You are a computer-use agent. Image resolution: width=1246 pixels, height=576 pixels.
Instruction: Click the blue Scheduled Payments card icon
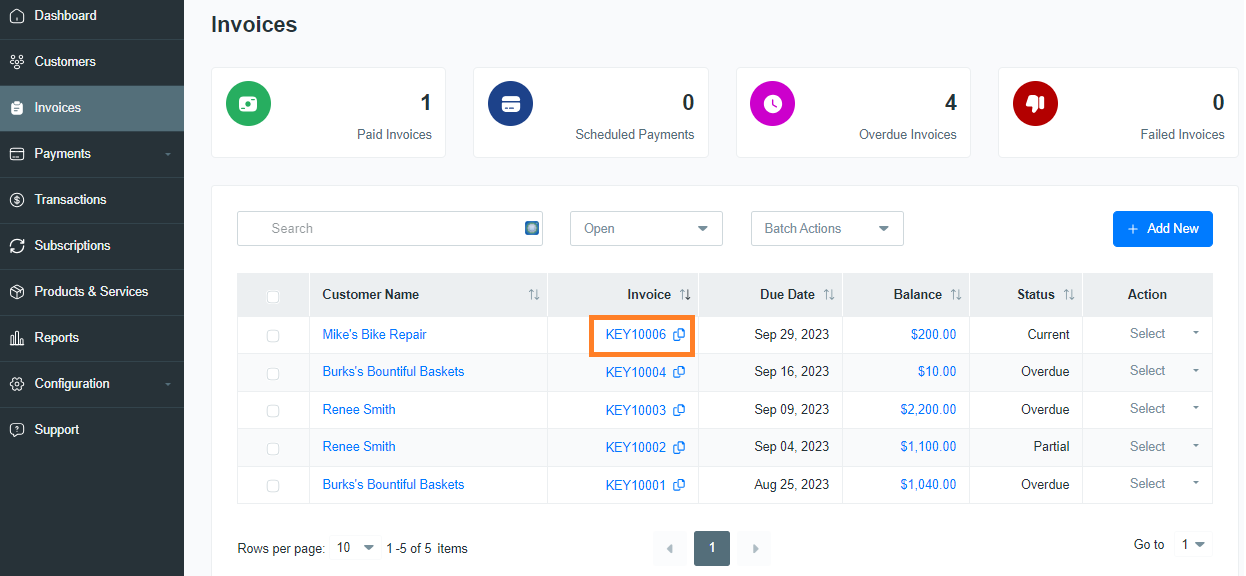point(510,103)
